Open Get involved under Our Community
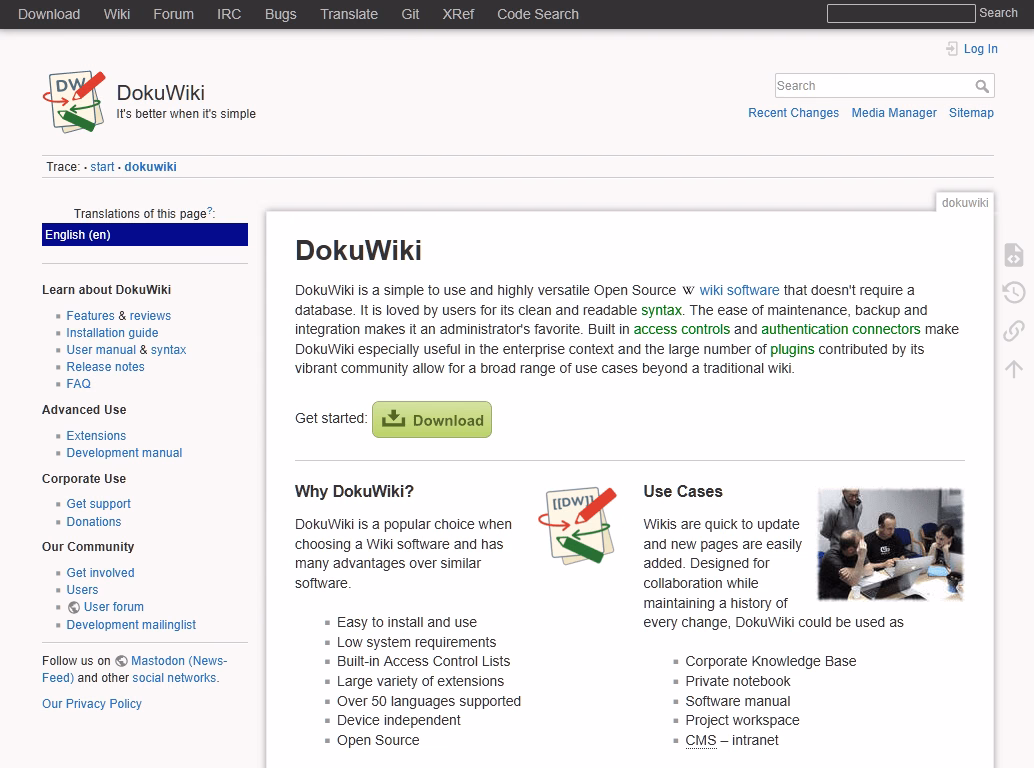Screen dimensions: 1034x768 pos(100,573)
